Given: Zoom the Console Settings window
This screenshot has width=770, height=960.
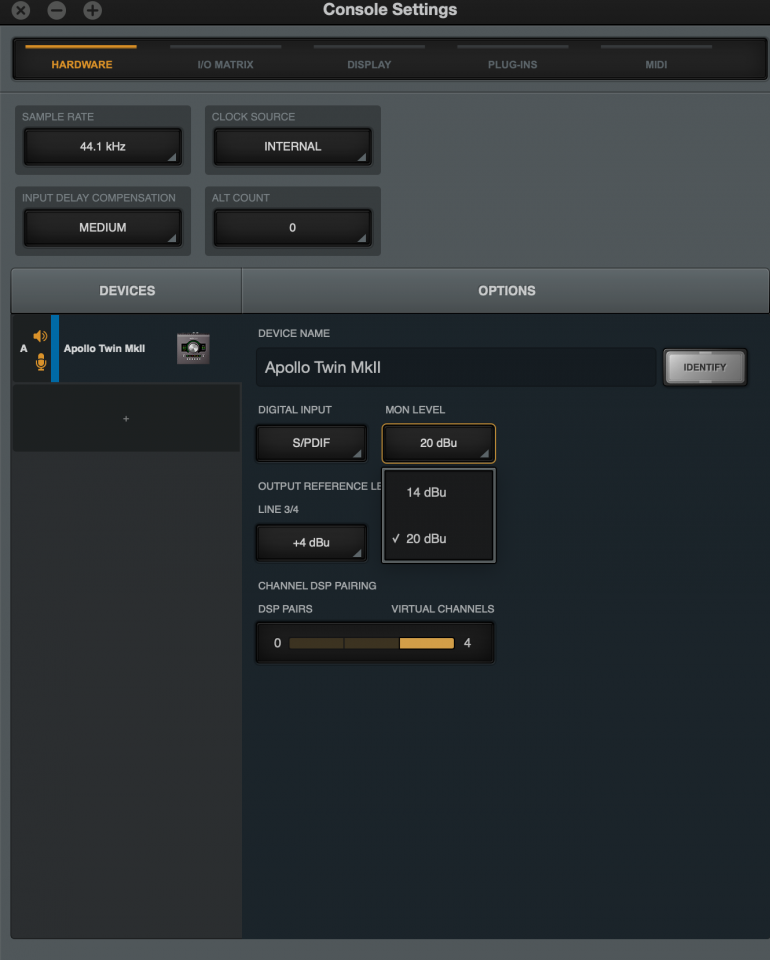Looking at the screenshot, I should [x=92, y=10].
